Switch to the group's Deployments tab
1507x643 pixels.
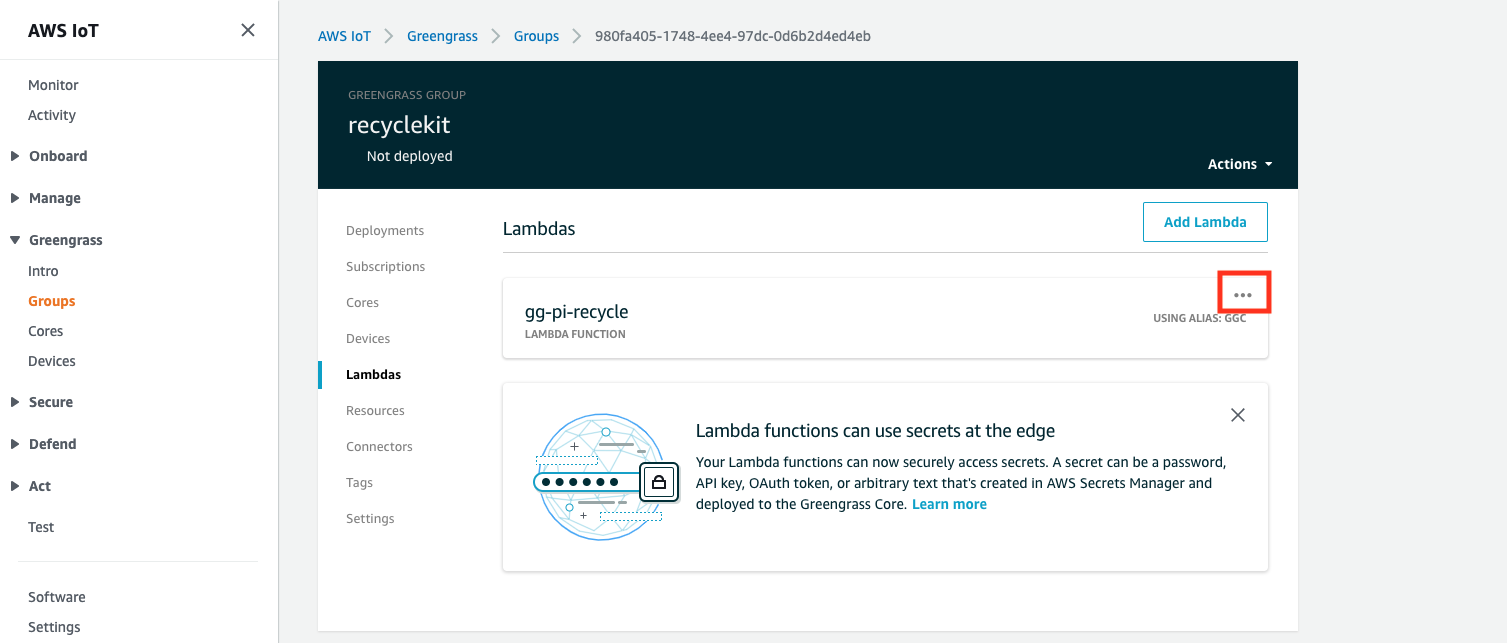tap(385, 231)
